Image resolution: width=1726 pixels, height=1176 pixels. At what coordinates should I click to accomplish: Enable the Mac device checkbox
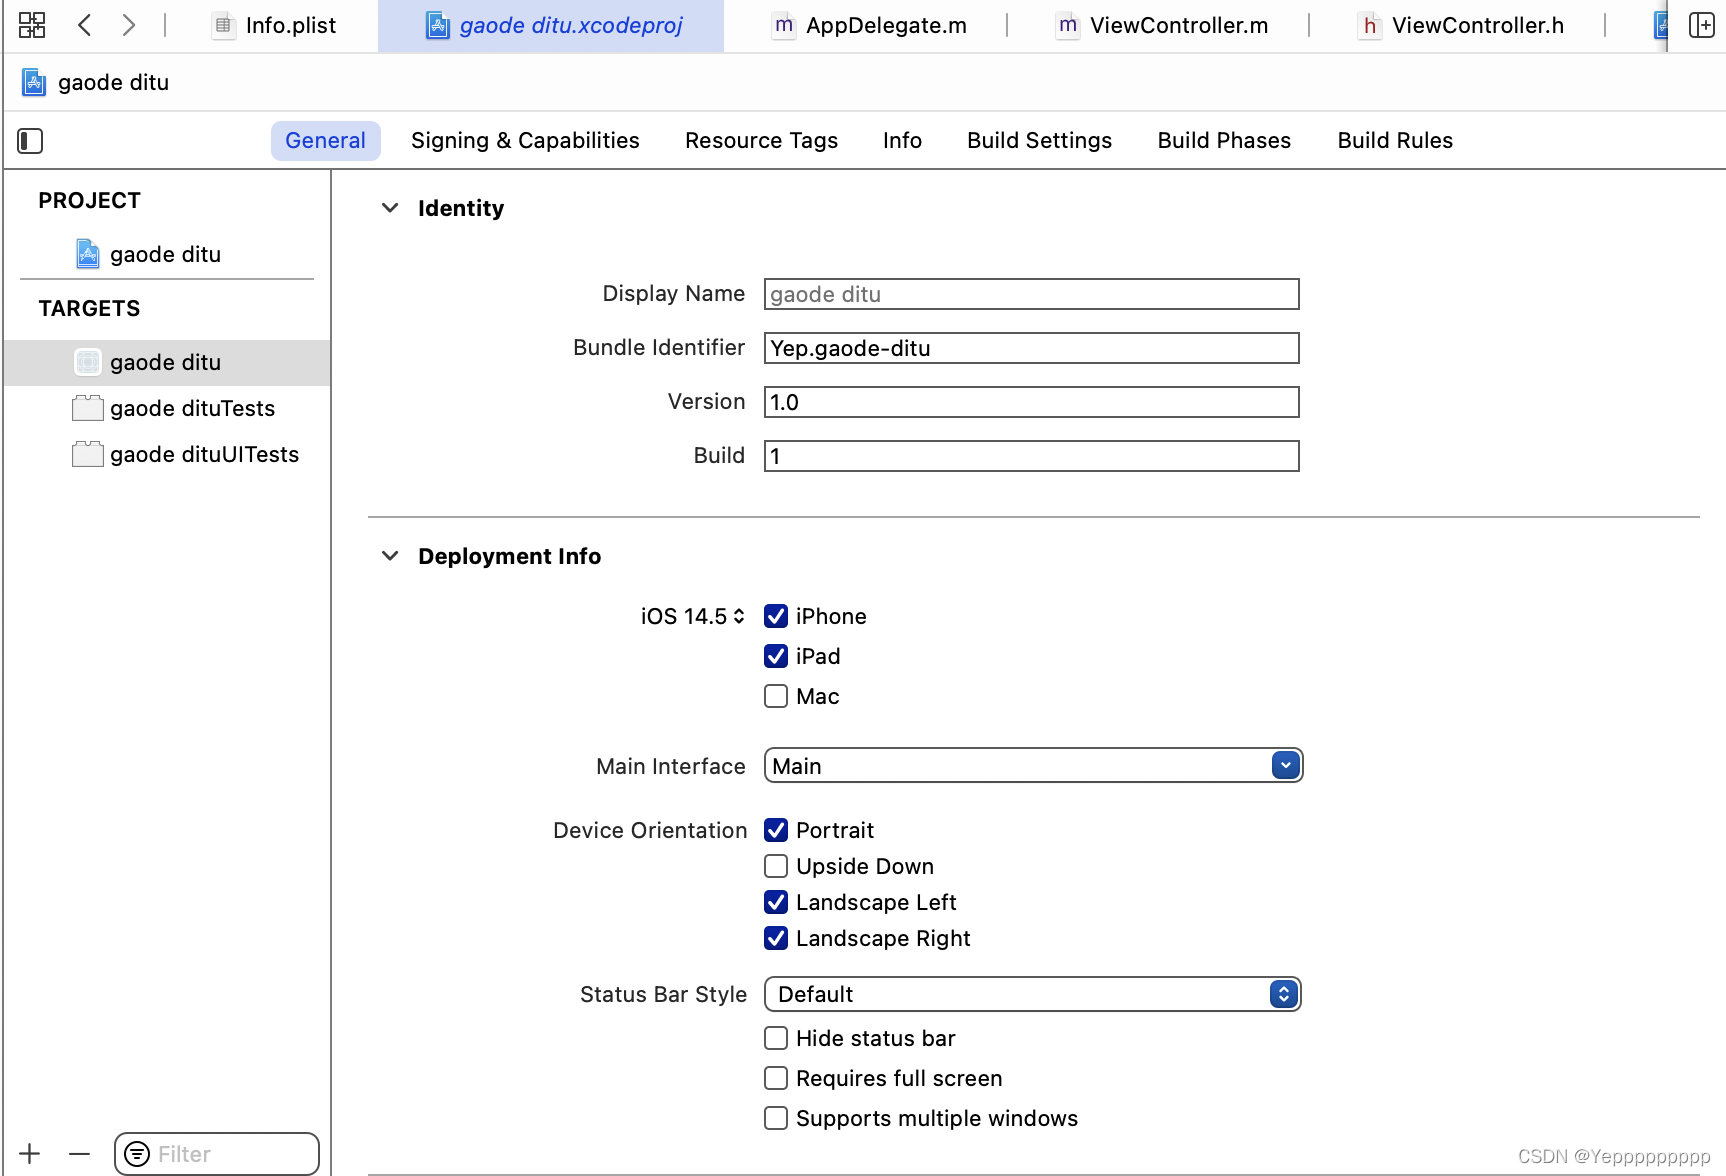coord(776,696)
